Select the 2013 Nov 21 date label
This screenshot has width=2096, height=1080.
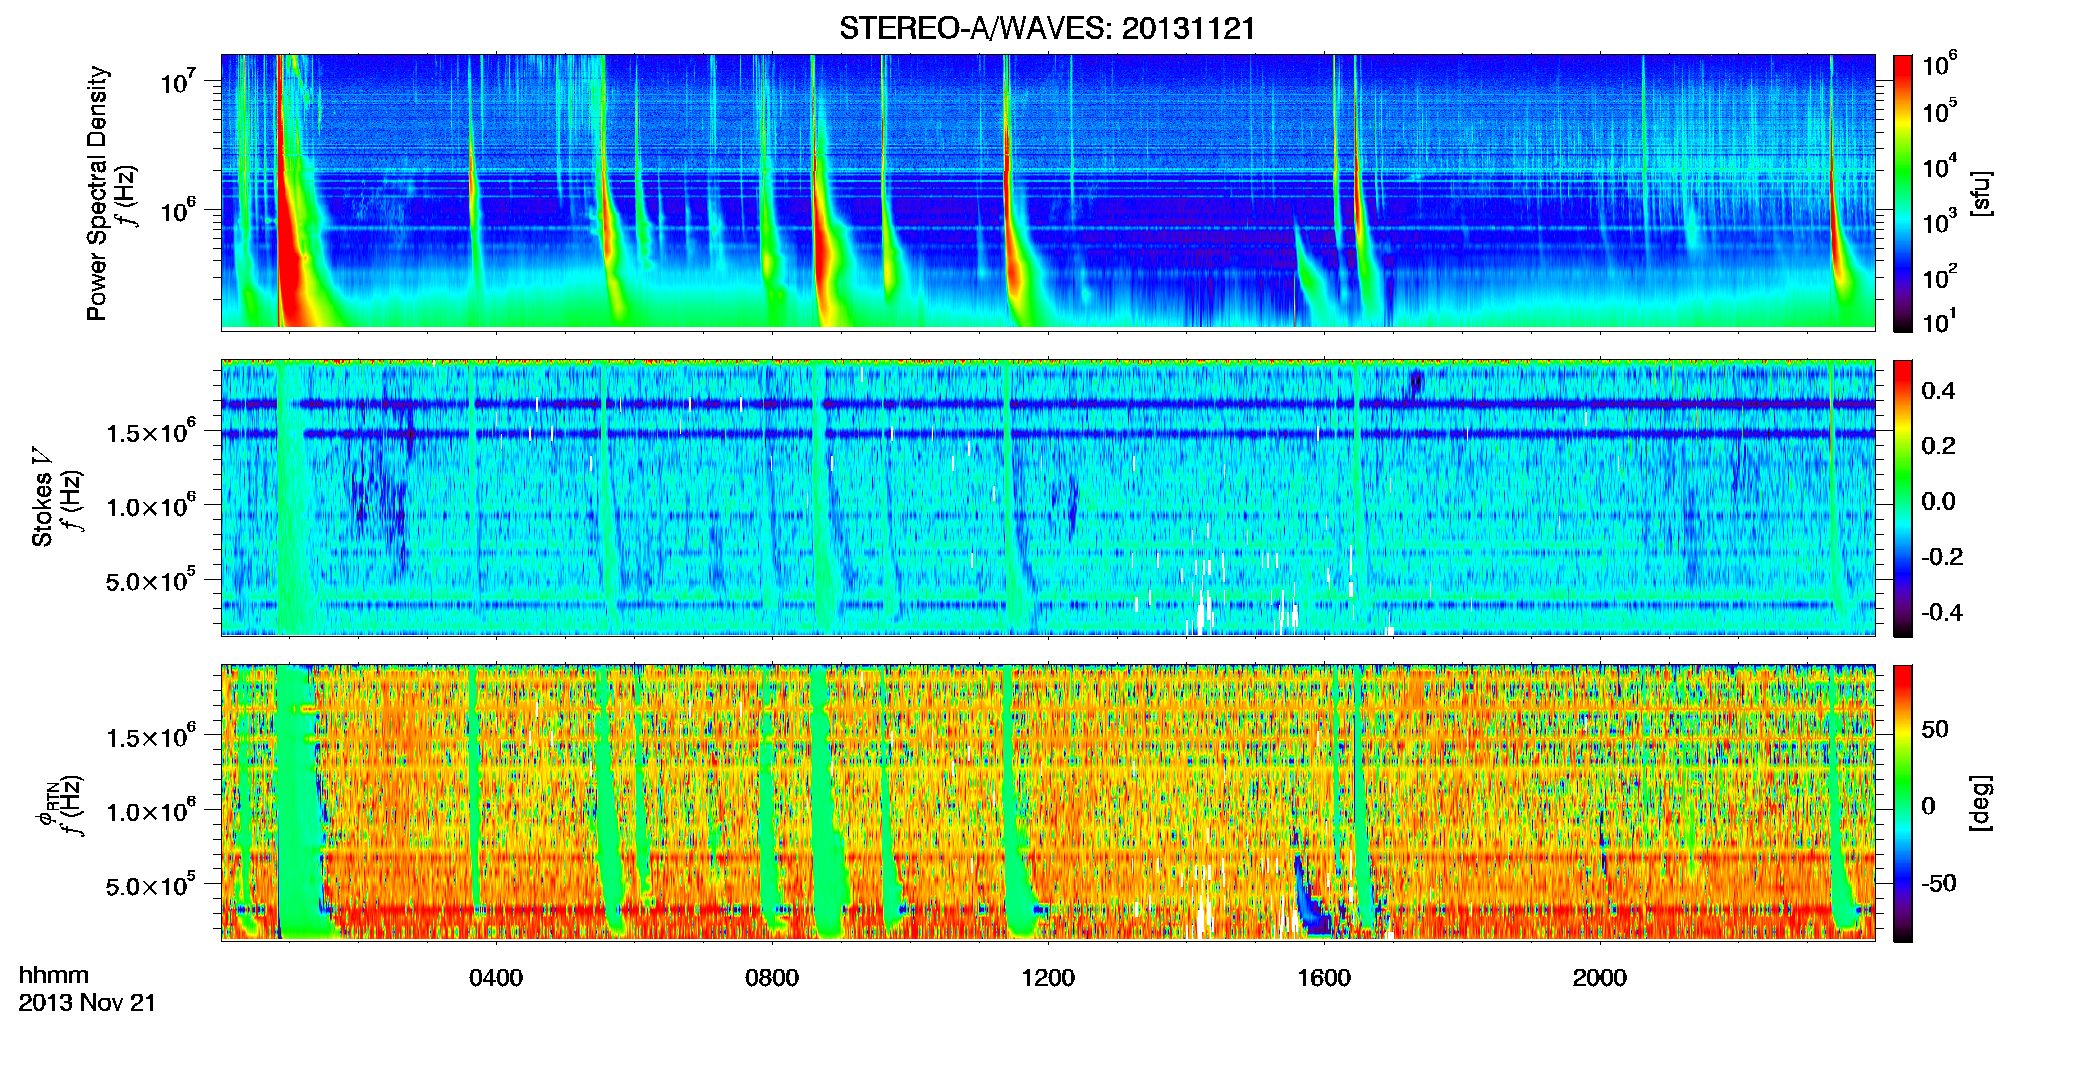pyautogui.click(x=87, y=1003)
